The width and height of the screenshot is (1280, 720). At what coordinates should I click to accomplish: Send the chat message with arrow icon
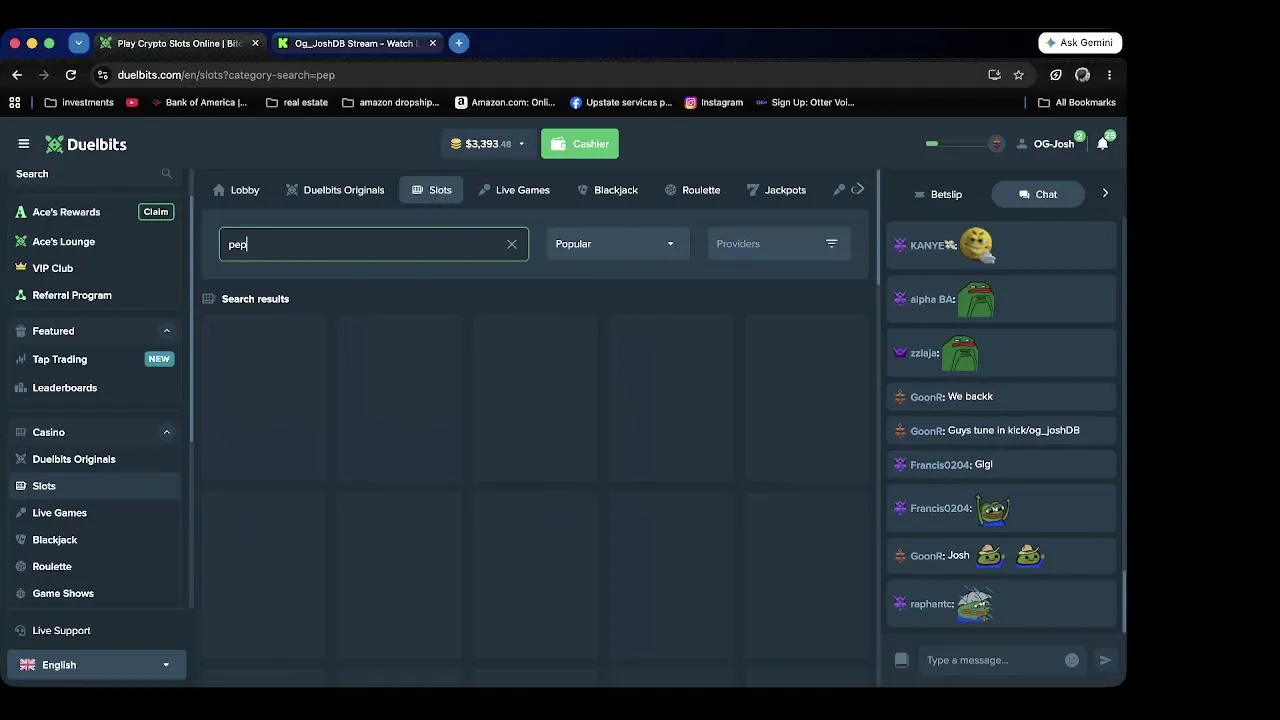tap(1105, 660)
